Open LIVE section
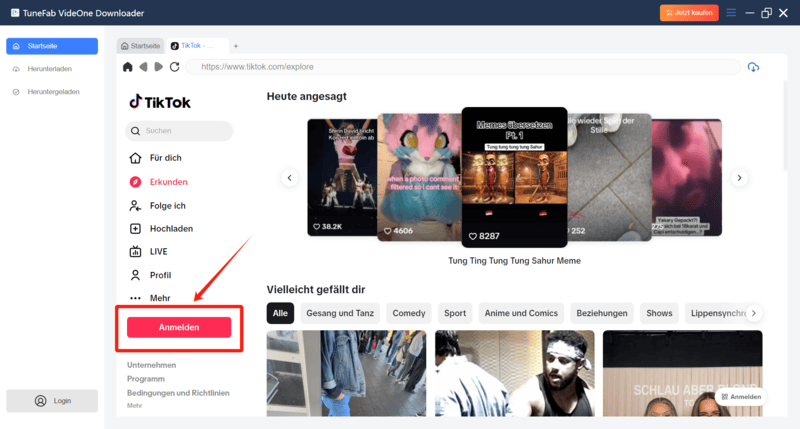The image size is (800, 429). click(x=148, y=251)
